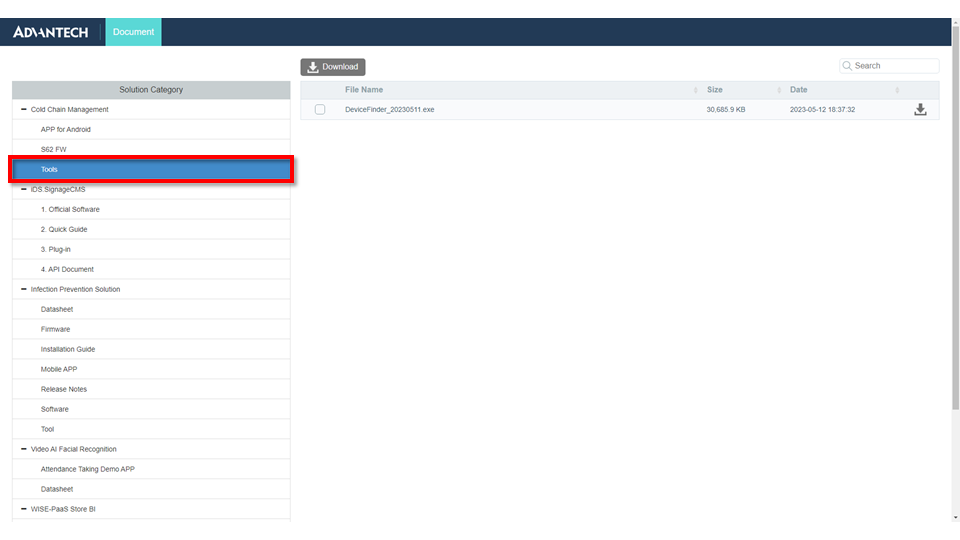The width and height of the screenshot is (960, 540).
Task: Open the Document tab
Action: click(x=133, y=32)
